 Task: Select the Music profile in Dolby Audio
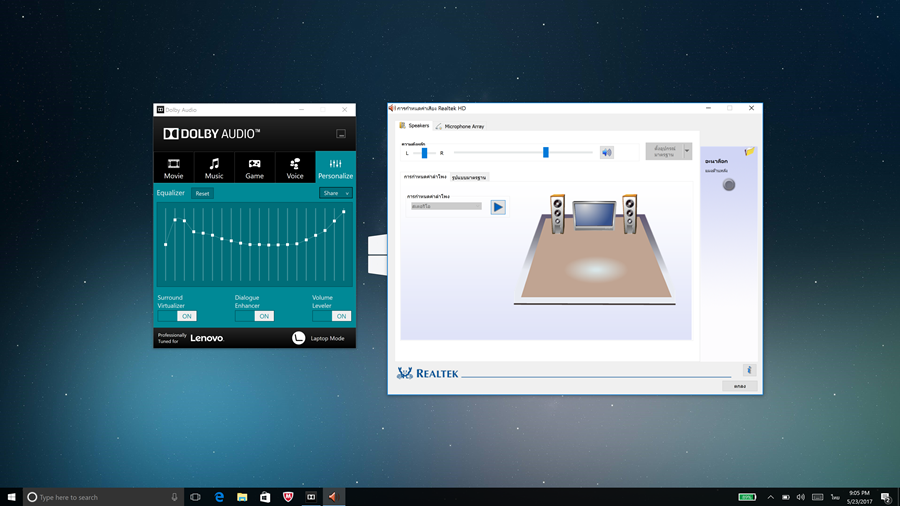(214, 168)
